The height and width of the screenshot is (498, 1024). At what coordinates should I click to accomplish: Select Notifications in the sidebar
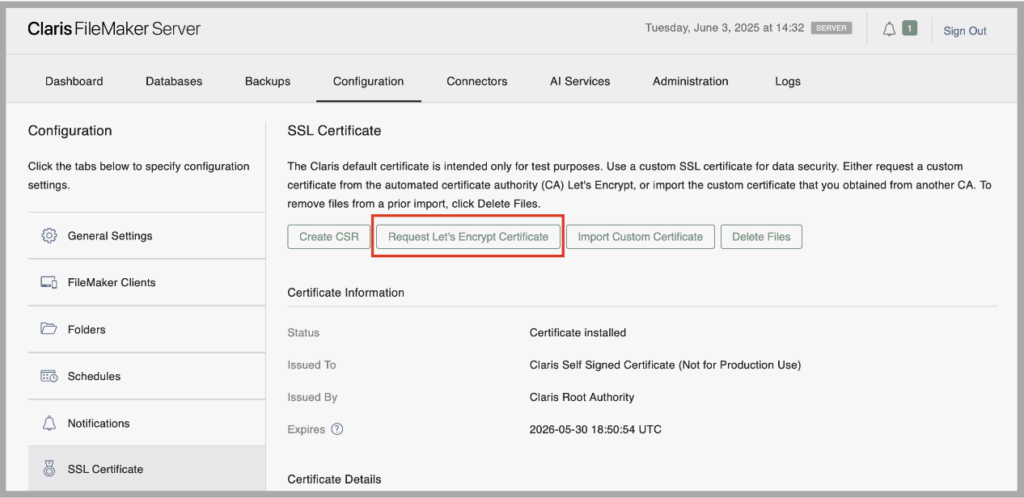tap(146, 423)
